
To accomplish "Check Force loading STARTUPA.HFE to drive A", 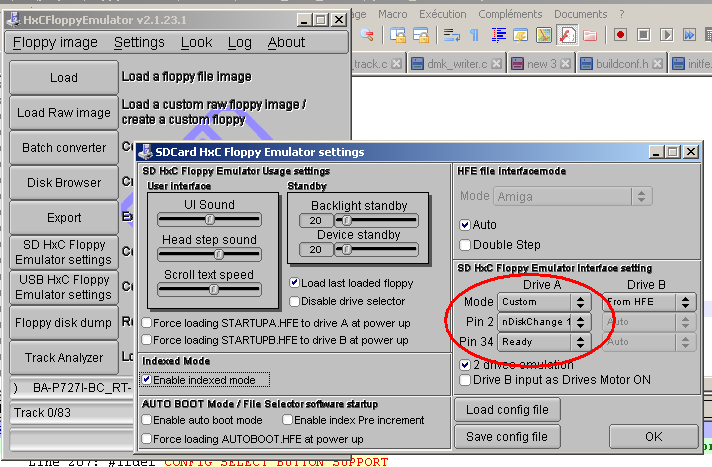I will [x=147, y=323].
